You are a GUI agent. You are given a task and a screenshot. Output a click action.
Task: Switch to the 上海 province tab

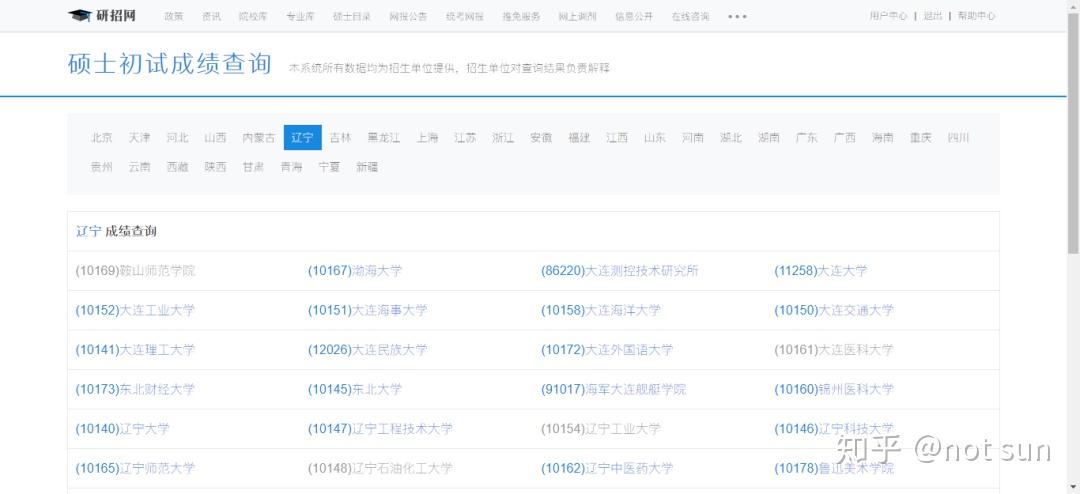(427, 138)
